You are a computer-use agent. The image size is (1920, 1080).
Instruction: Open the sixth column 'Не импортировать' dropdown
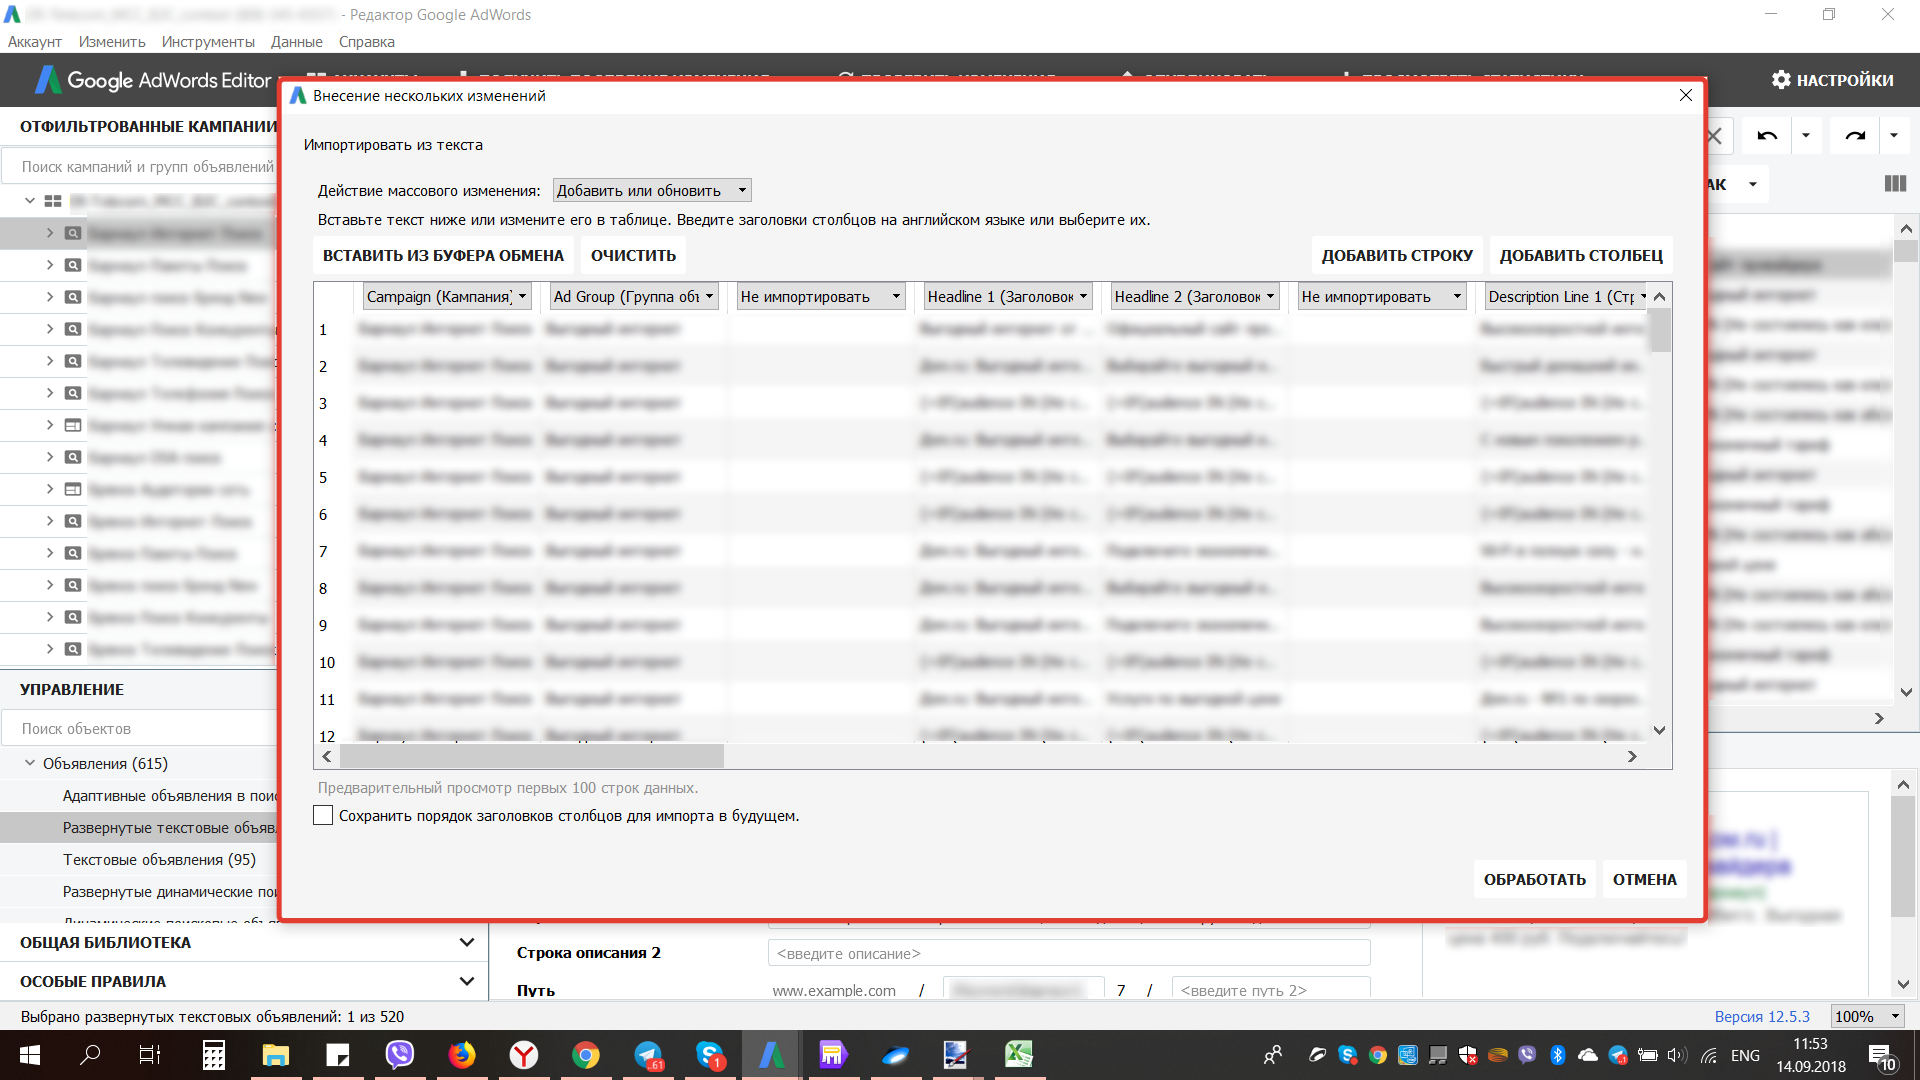click(1382, 296)
